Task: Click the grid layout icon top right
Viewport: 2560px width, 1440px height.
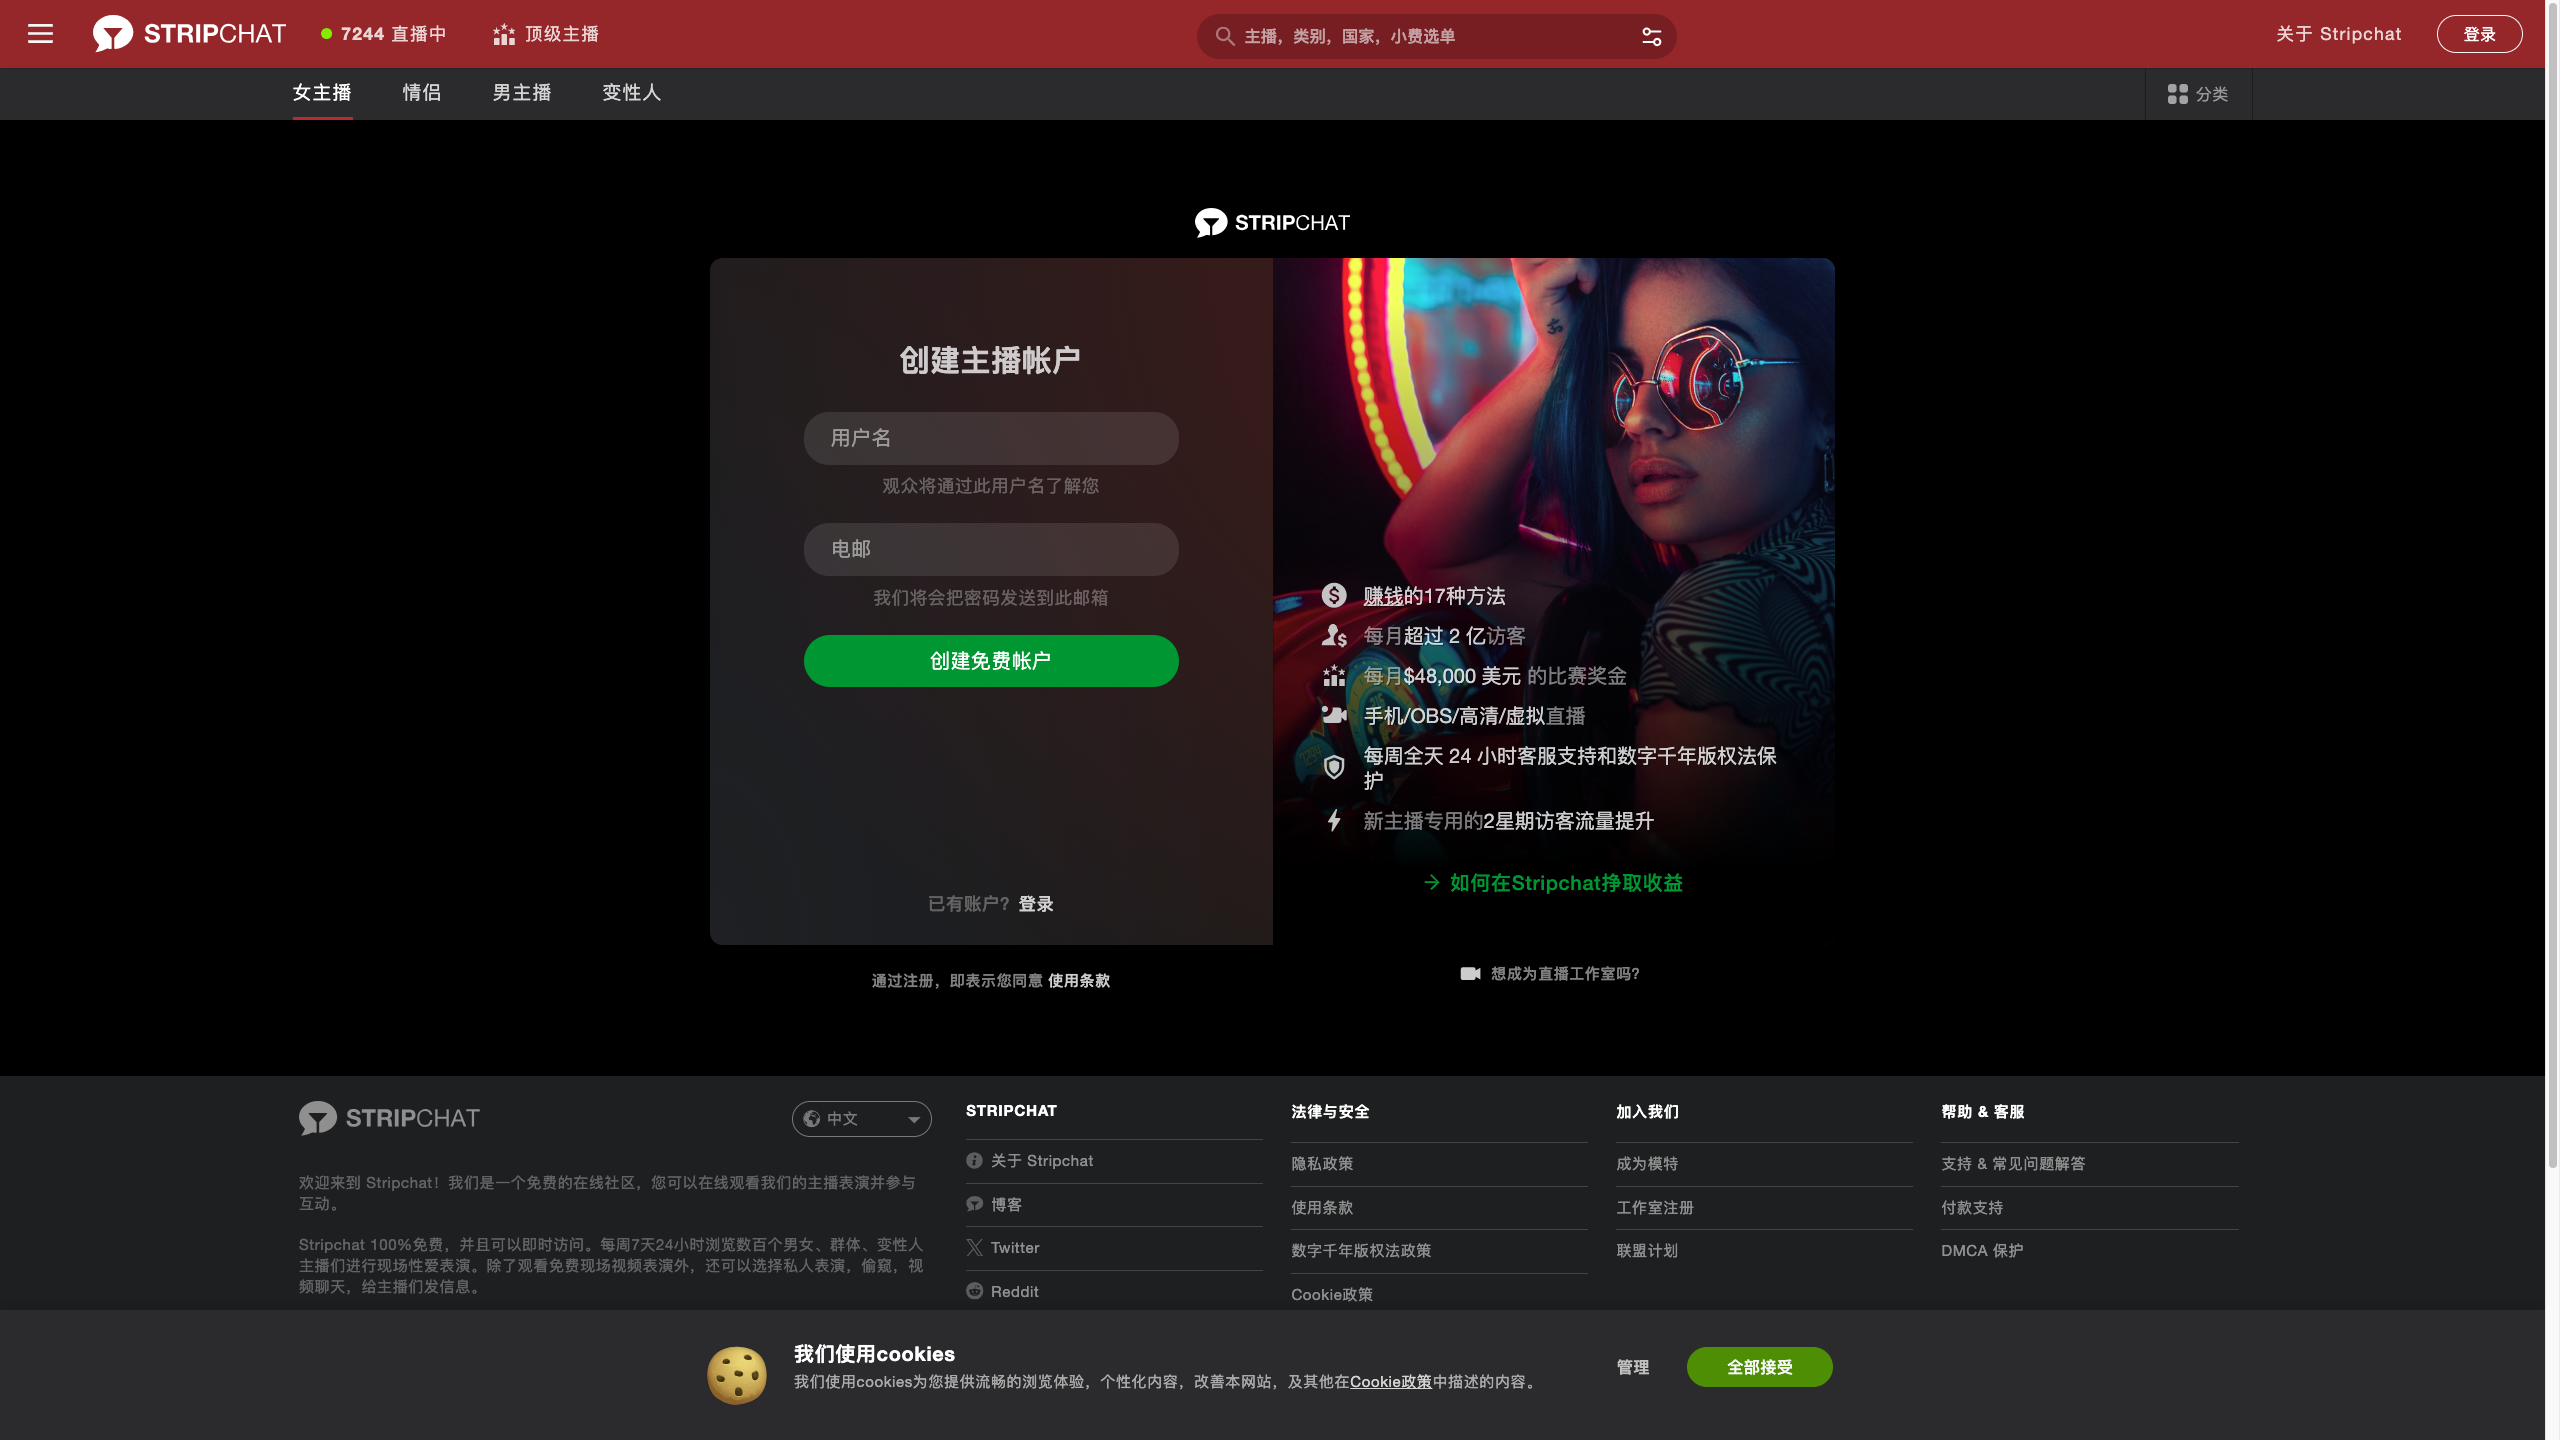Action: [2177, 93]
